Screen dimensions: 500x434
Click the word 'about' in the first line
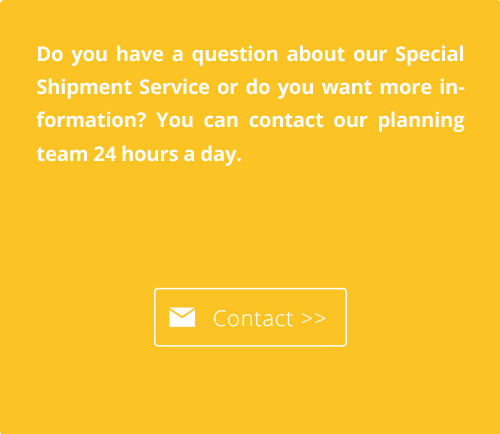tap(316, 54)
